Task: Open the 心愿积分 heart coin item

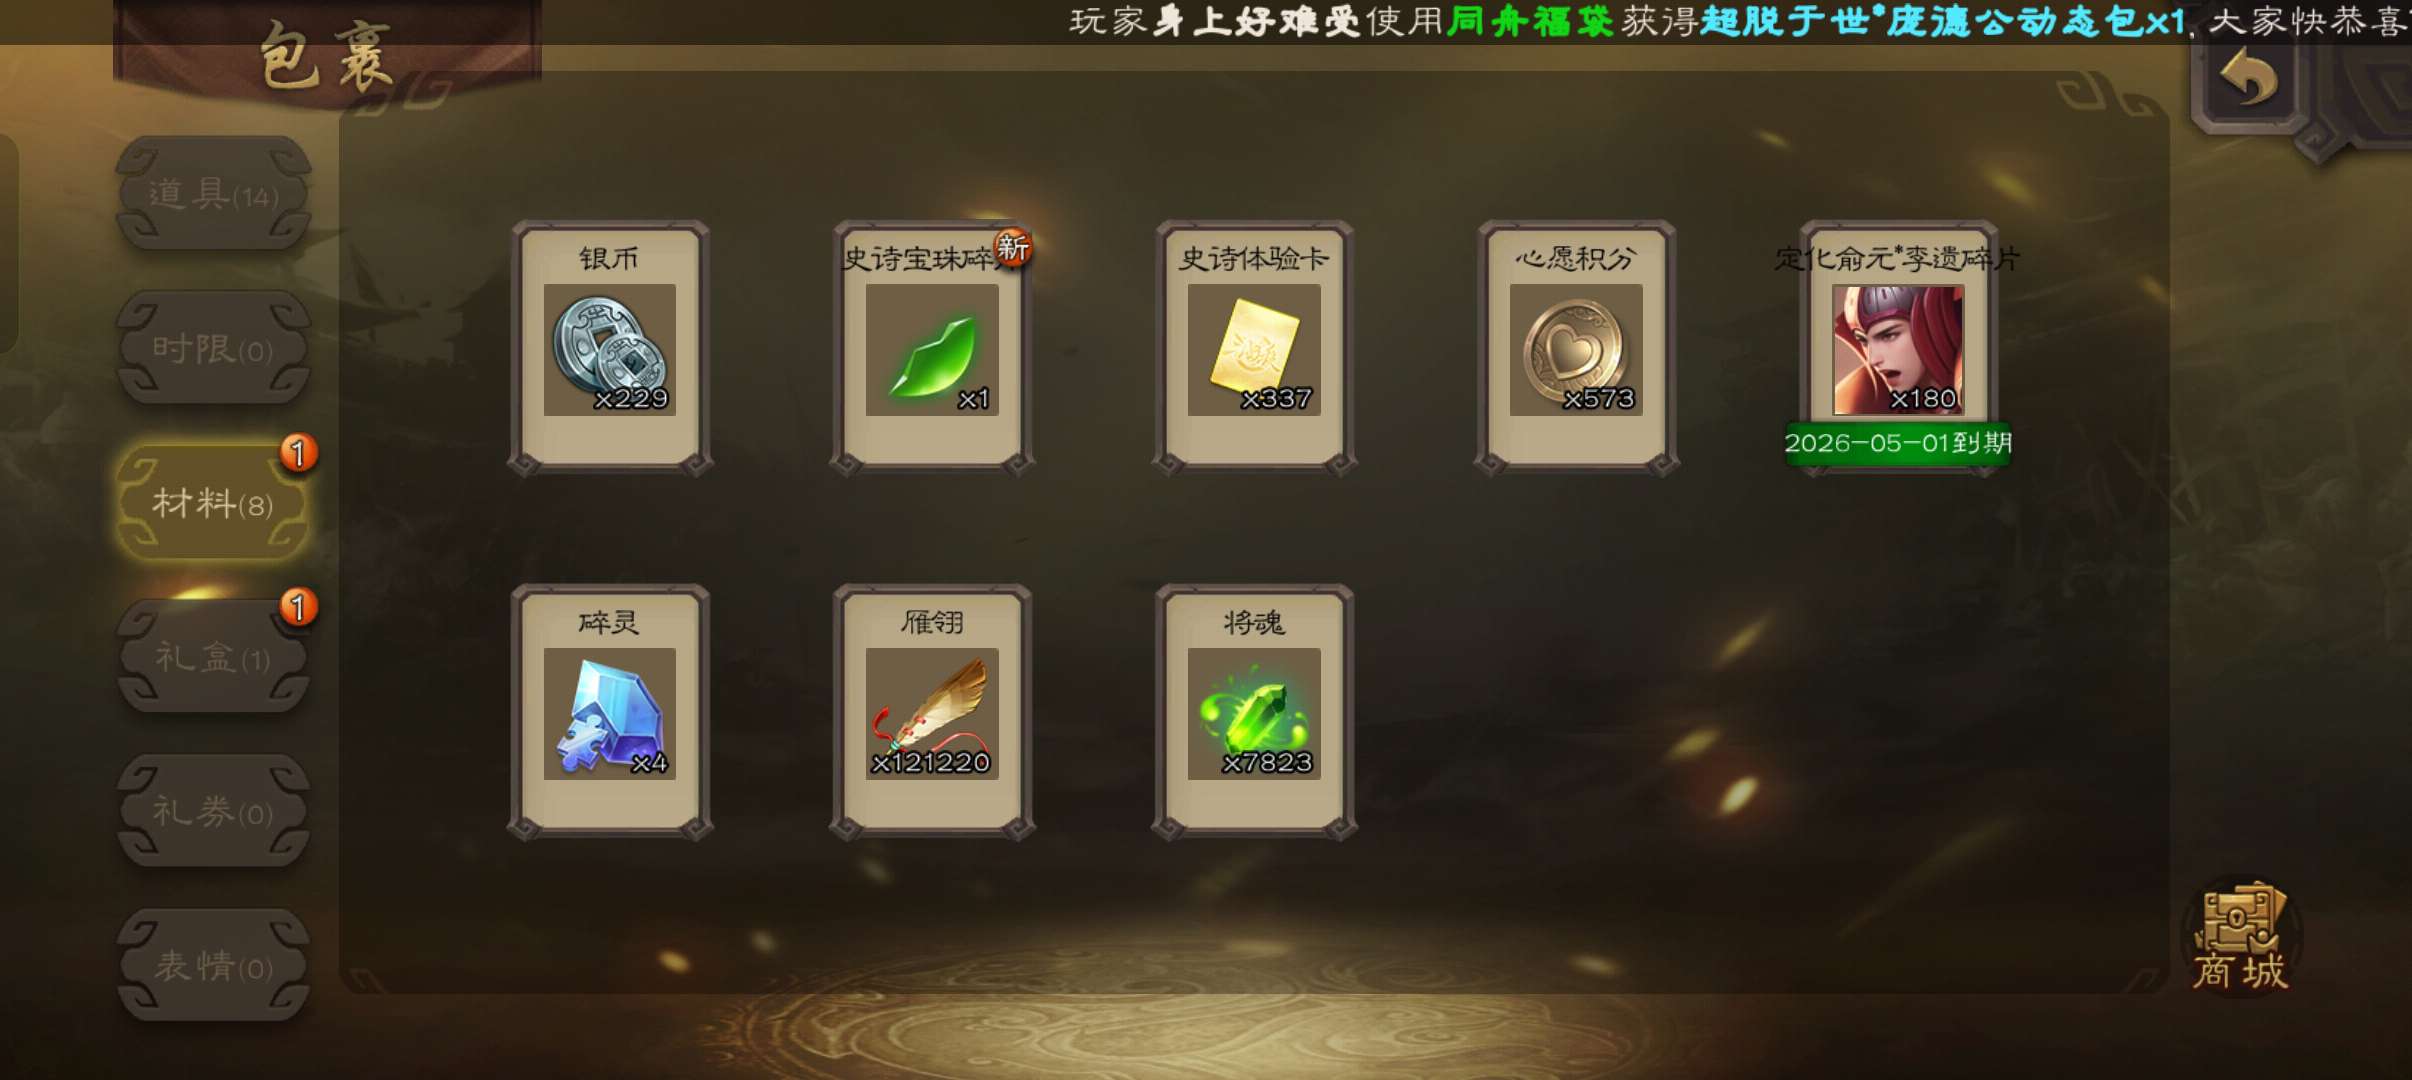Action: 1576,347
